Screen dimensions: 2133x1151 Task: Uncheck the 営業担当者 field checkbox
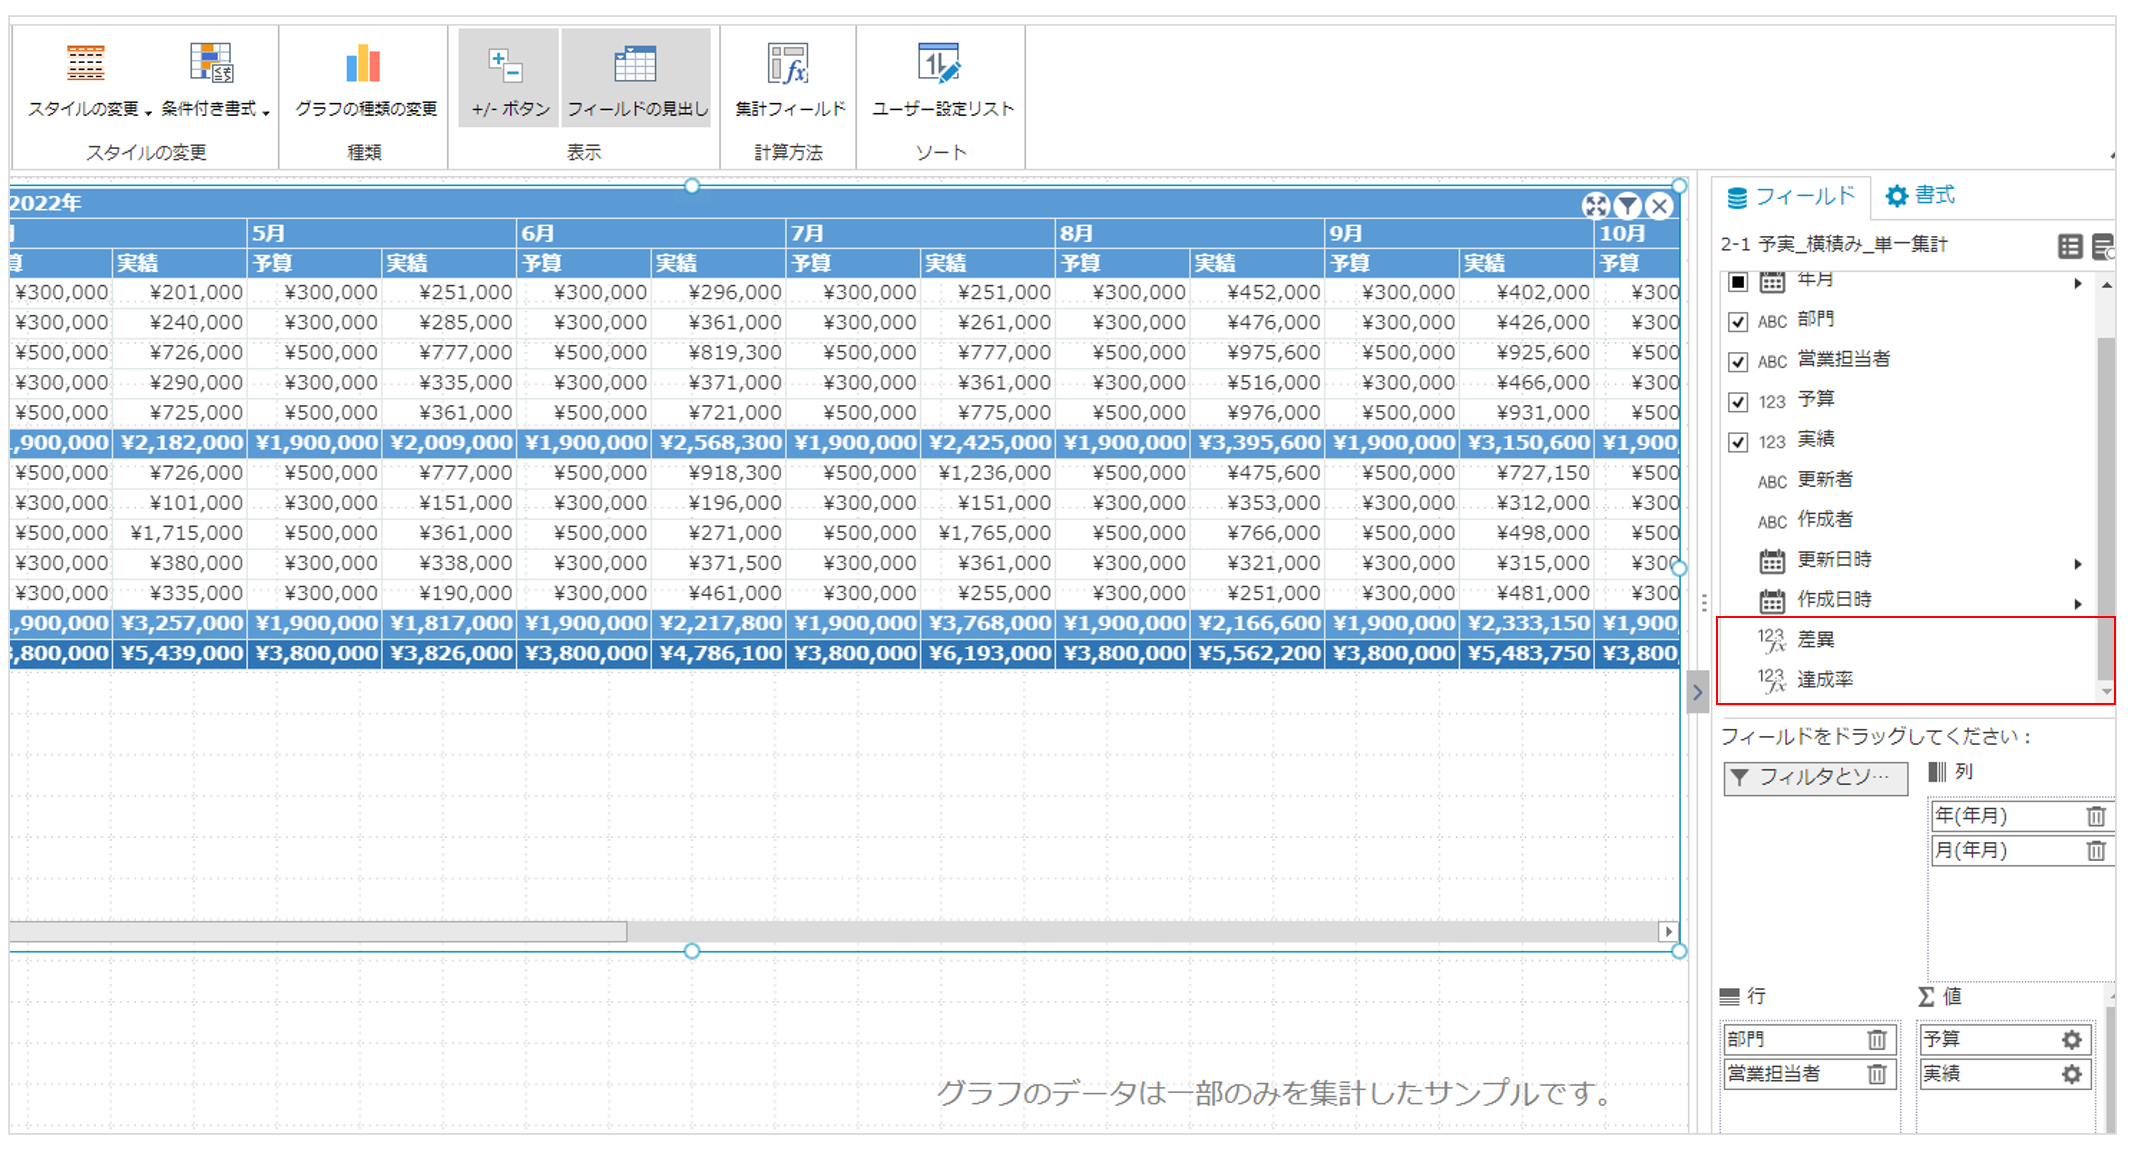coord(1738,361)
